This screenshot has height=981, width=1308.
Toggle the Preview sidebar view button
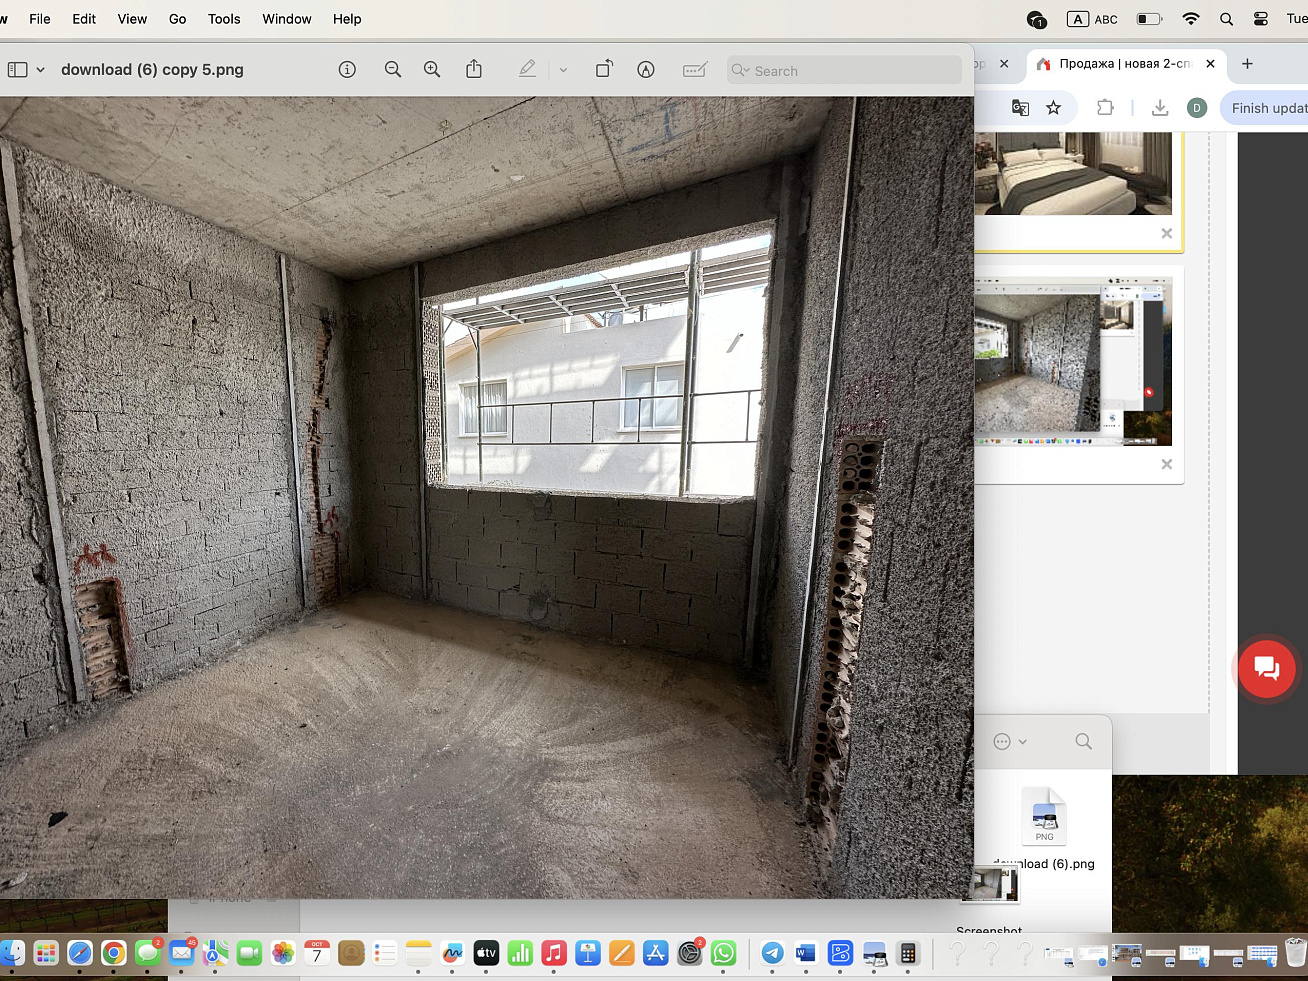18,70
